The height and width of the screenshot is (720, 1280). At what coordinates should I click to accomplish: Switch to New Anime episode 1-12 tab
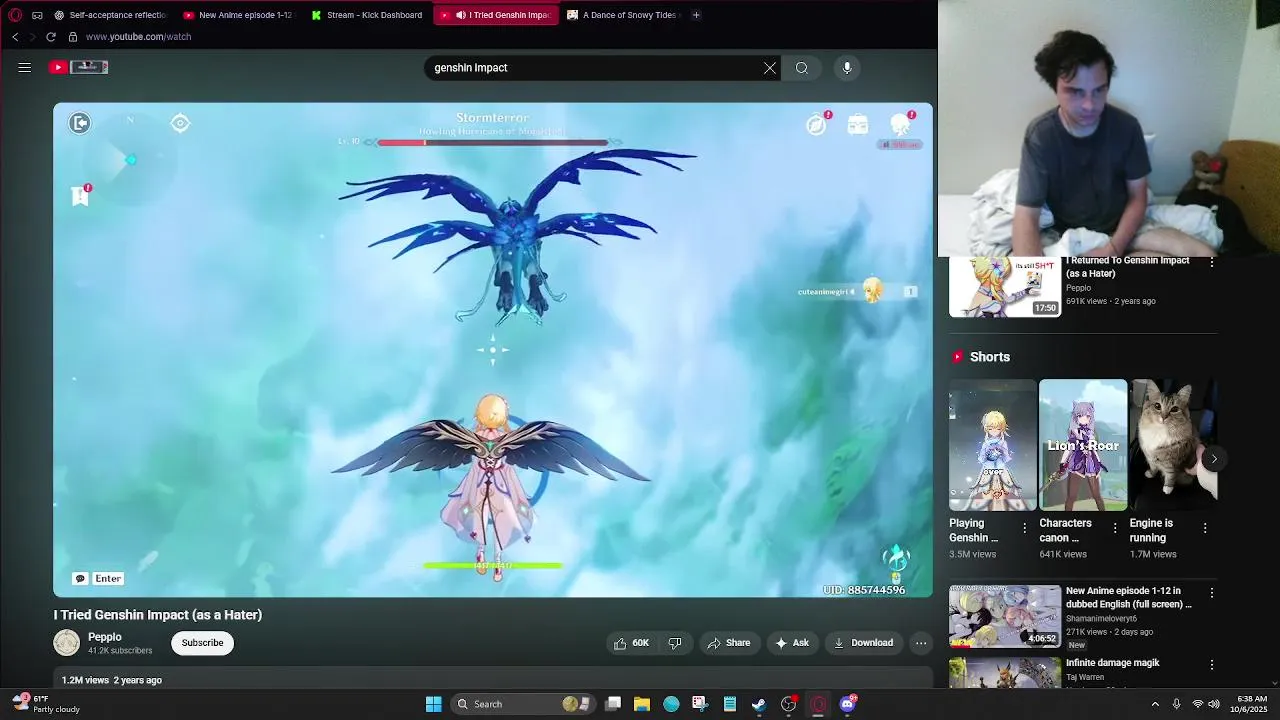coord(238,15)
